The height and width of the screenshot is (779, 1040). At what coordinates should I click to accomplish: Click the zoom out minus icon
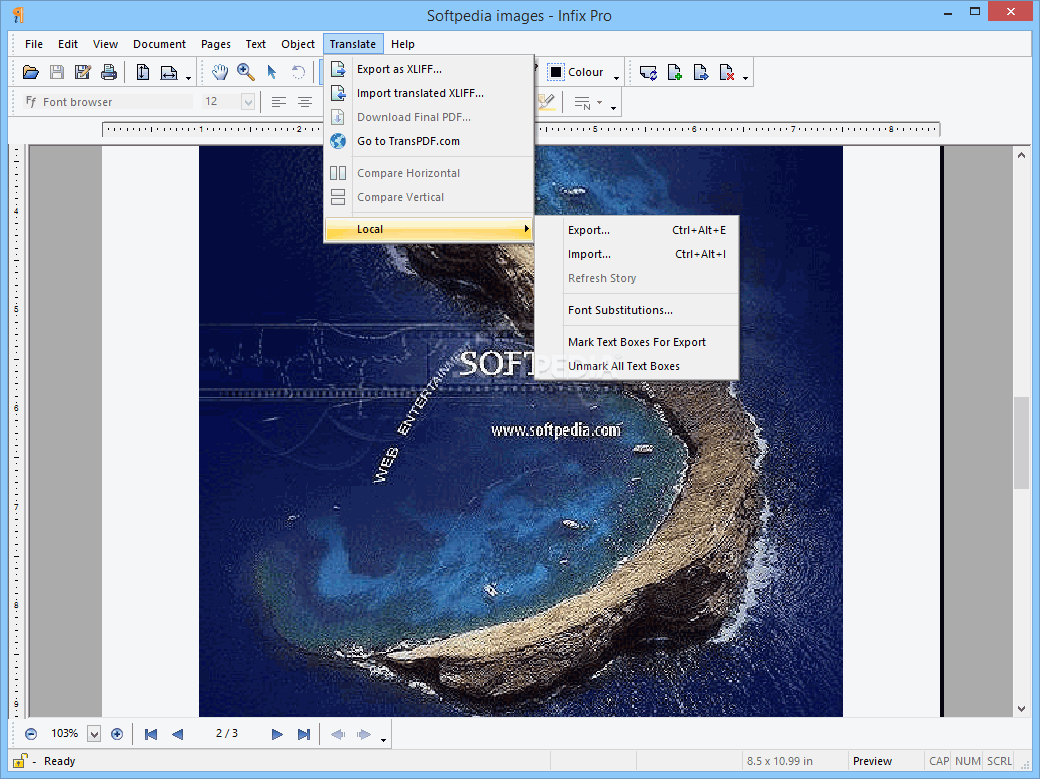[31, 734]
